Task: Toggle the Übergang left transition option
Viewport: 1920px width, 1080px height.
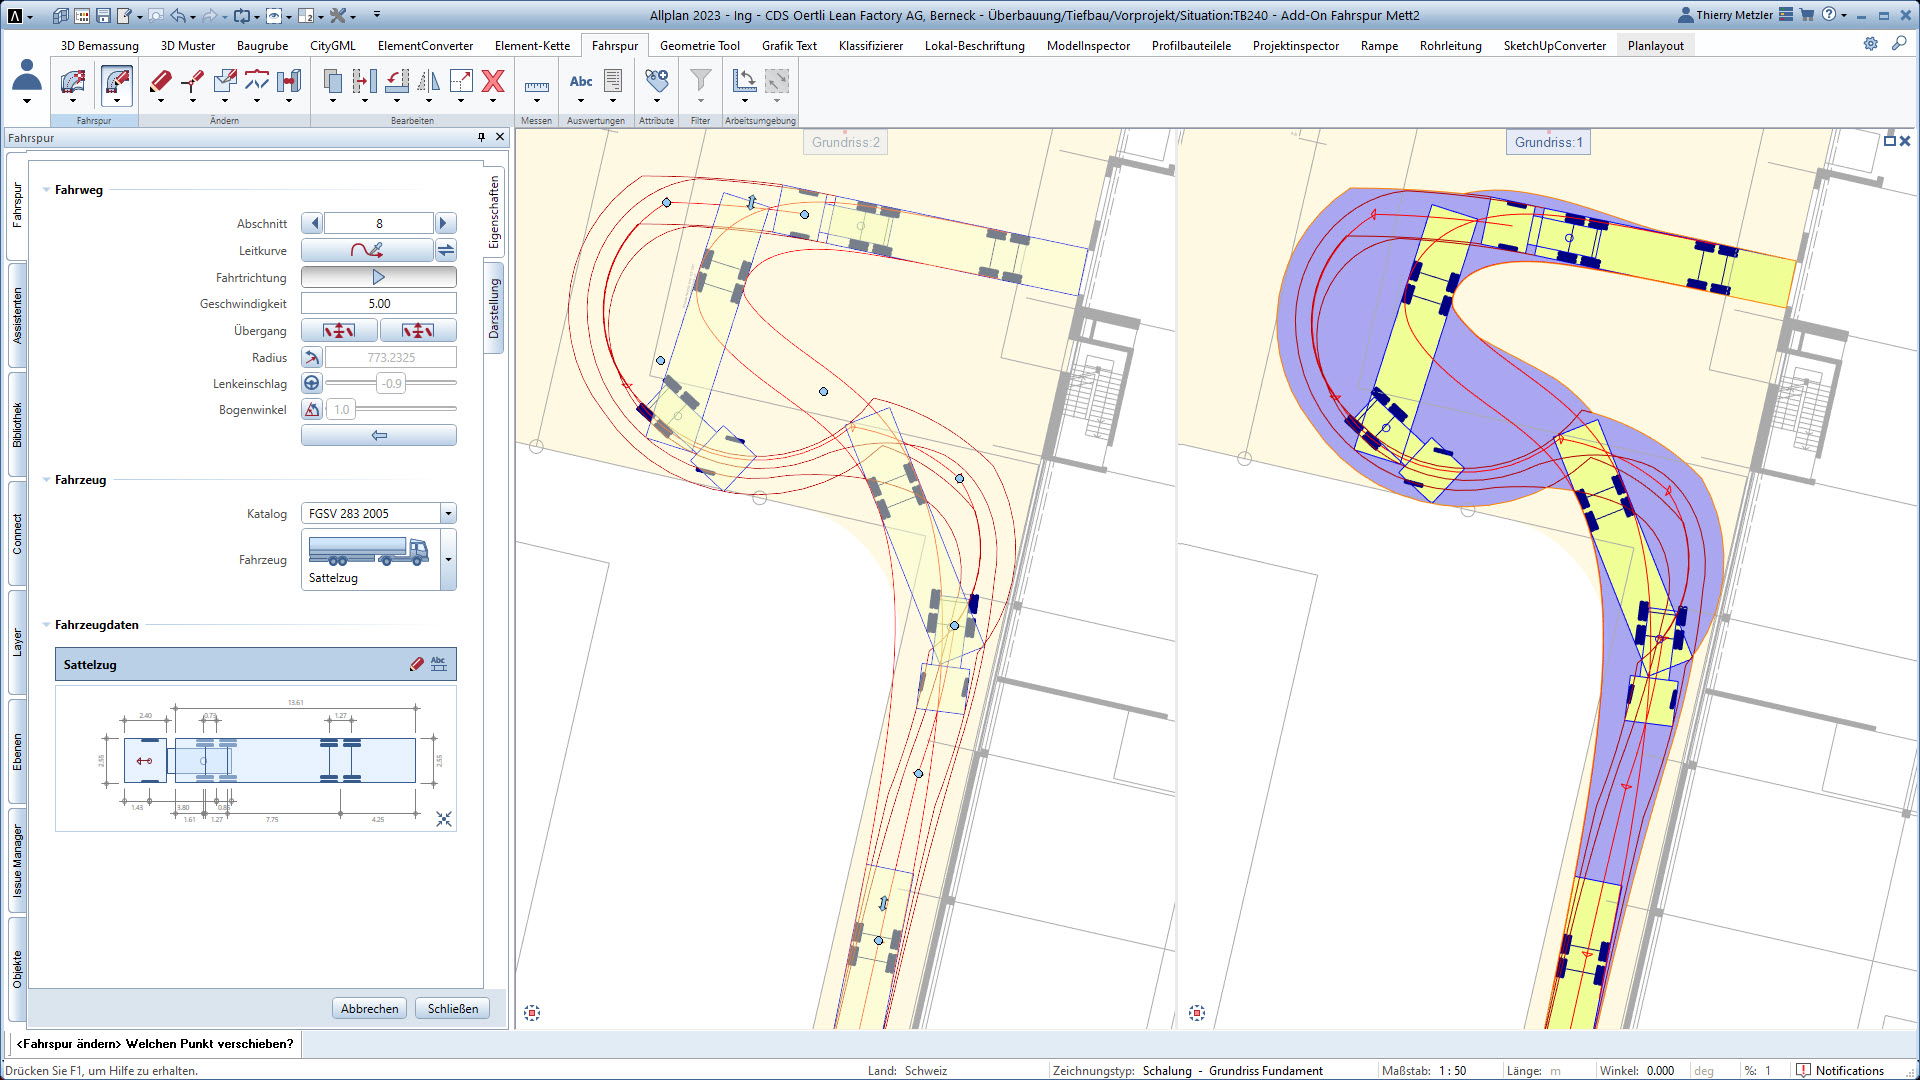Action: [339, 330]
